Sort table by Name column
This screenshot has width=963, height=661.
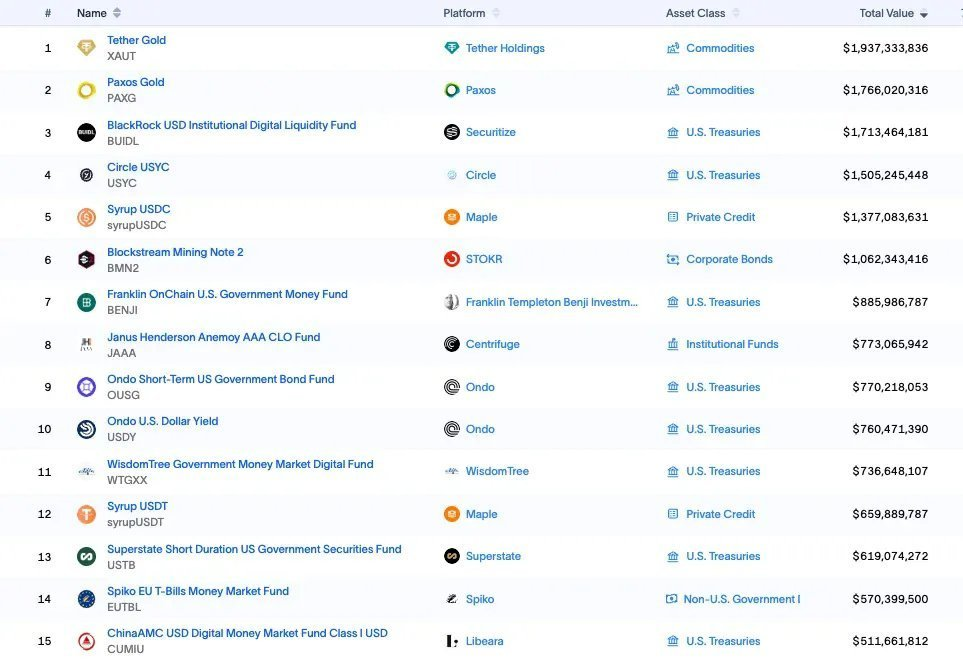(x=92, y=13)
